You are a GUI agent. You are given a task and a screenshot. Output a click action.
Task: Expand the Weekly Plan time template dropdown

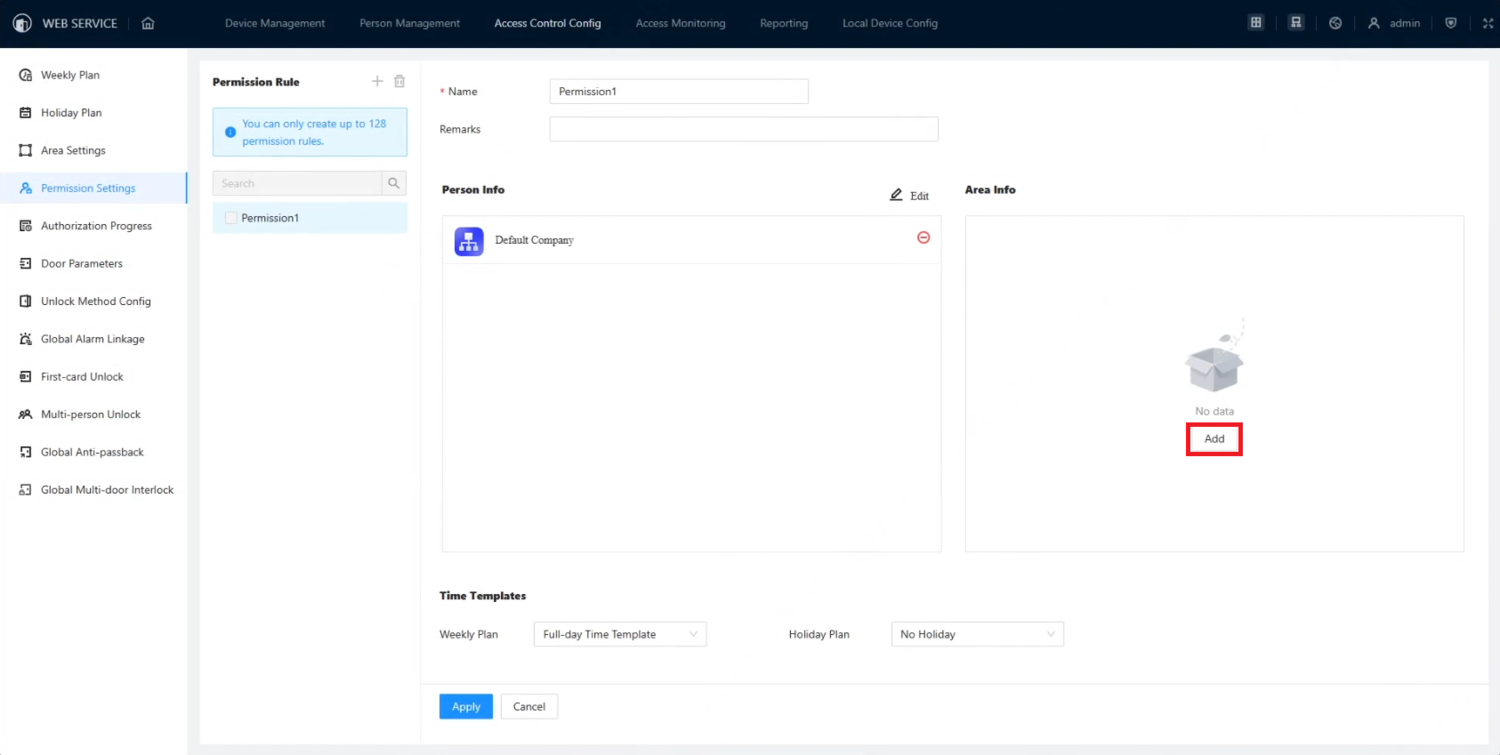620,634
